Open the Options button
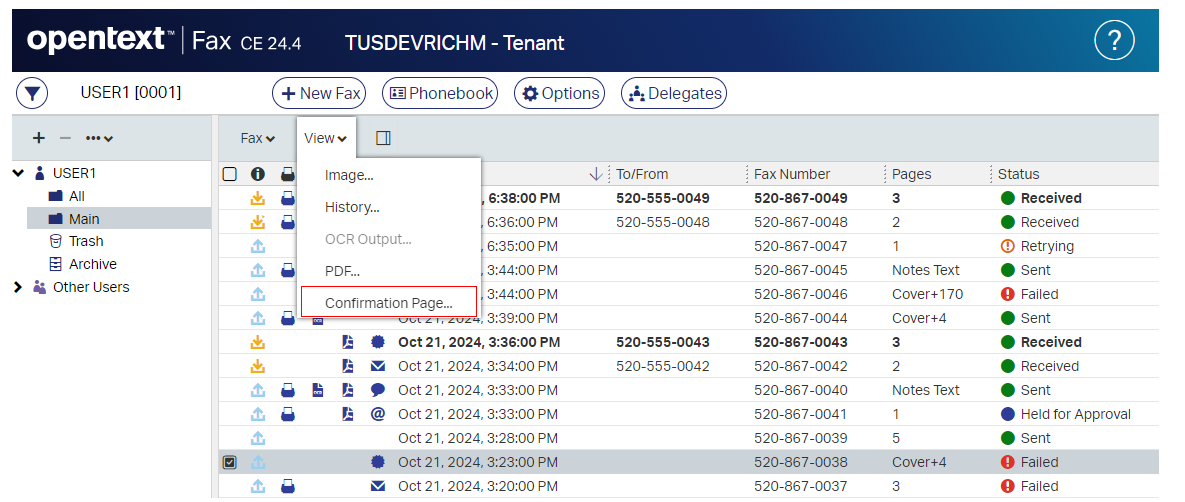Viewport: 1185px width, 502px height. pos(559,94)
